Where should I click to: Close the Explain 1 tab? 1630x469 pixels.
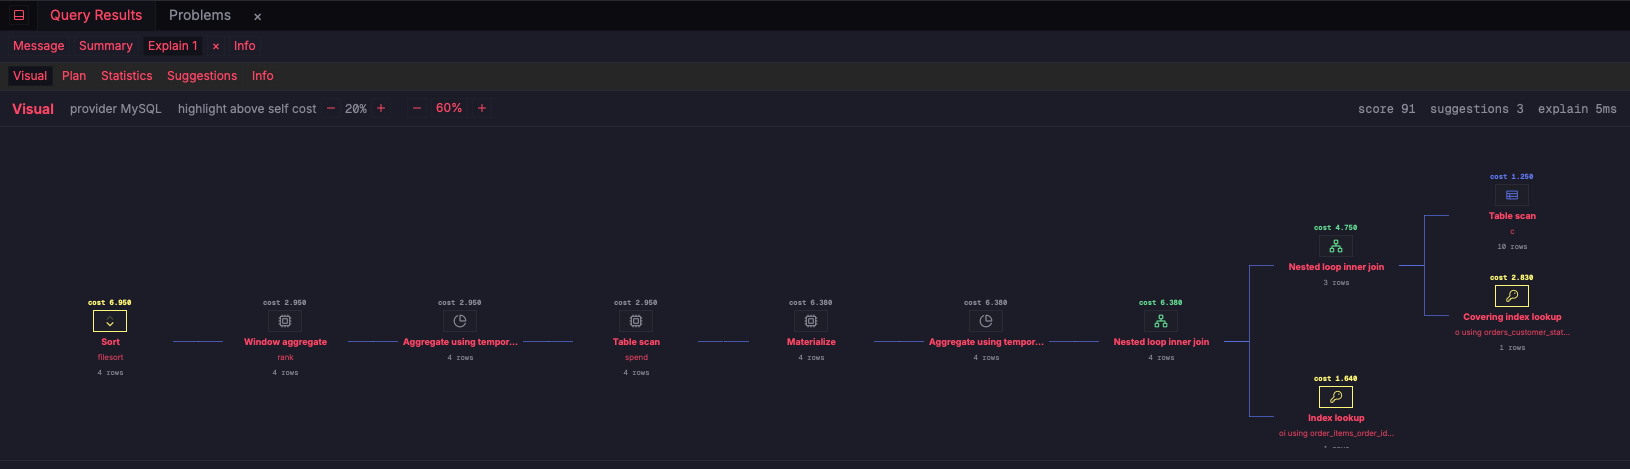point(216,46)
